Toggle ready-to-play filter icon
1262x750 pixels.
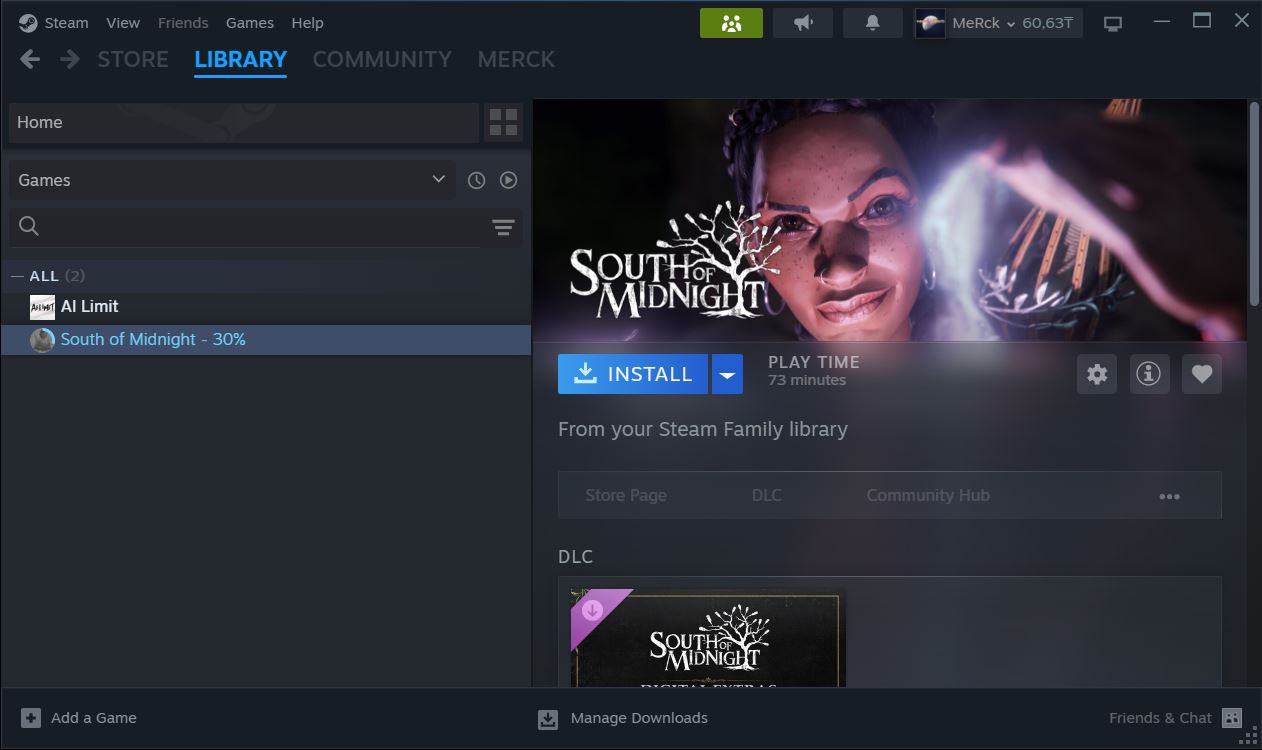click(509, 180)
